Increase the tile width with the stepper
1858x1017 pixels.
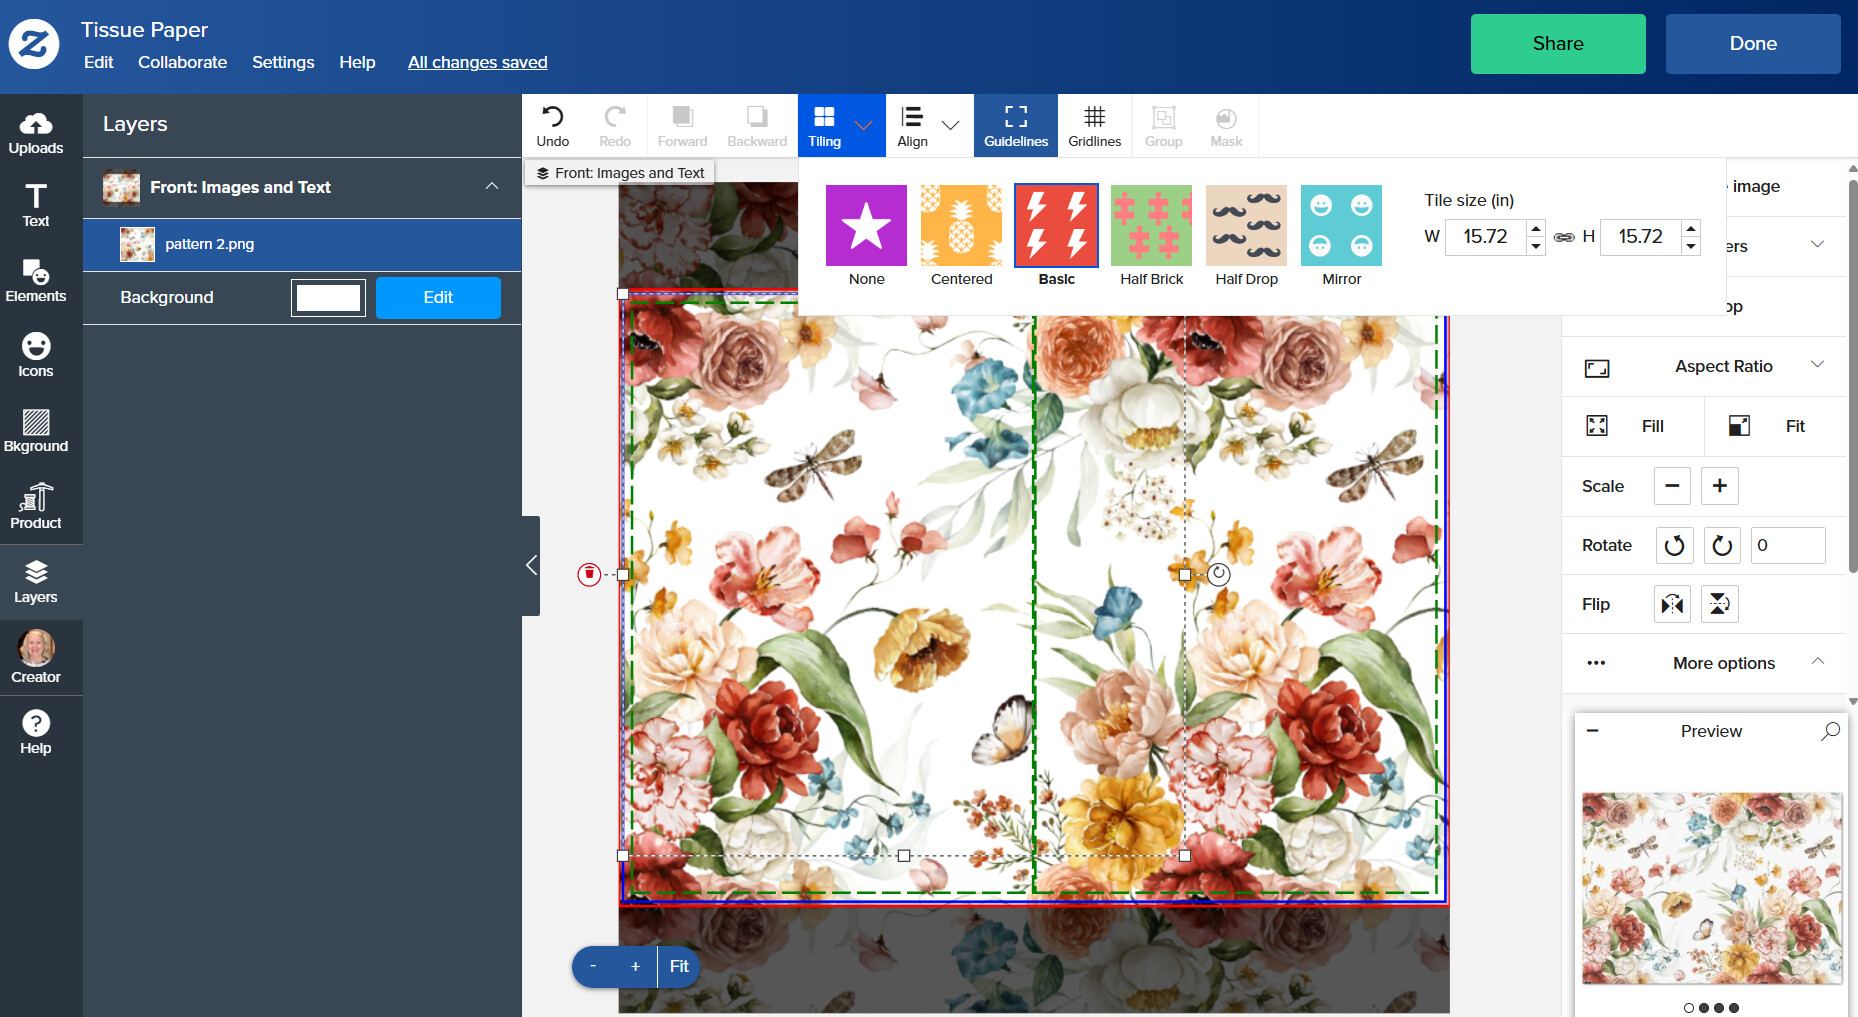(x=1536, y=228)
